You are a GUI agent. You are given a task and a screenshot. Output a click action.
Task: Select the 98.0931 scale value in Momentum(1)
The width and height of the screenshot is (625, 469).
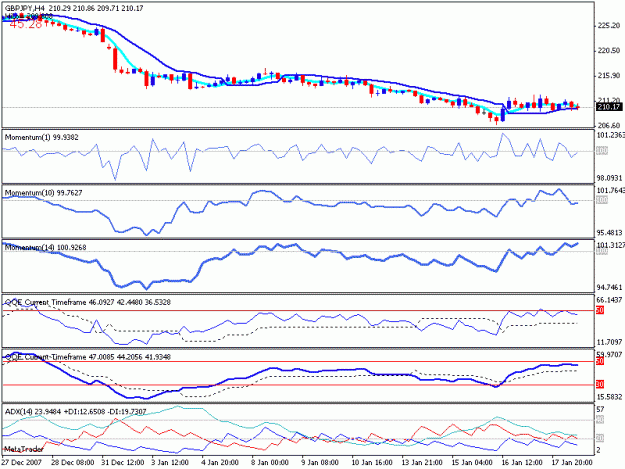point(609,178)
